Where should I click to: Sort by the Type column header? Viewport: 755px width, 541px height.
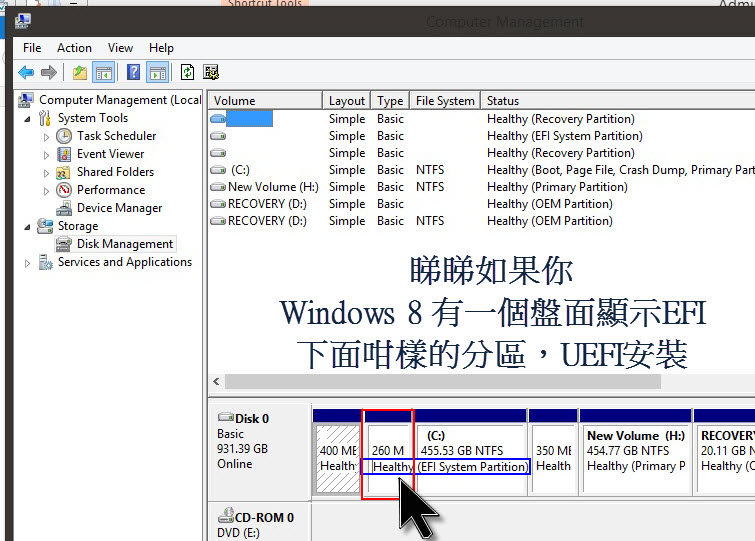coord(390,101)
